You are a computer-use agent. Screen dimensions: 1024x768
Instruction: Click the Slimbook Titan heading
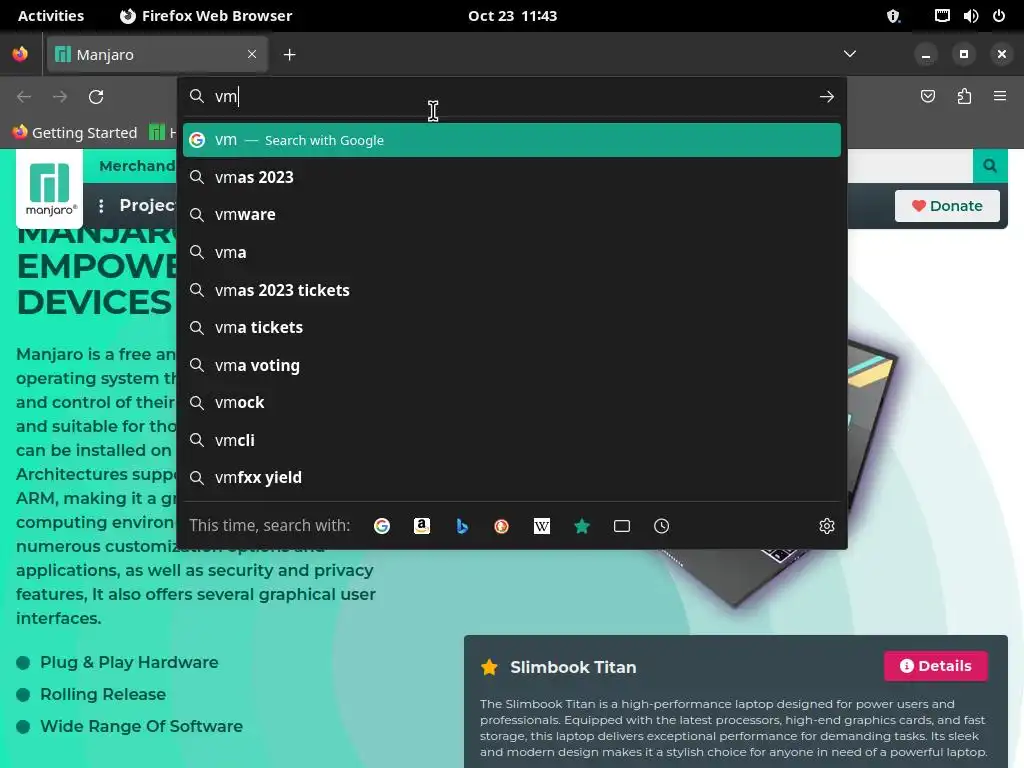pos(573,667)
